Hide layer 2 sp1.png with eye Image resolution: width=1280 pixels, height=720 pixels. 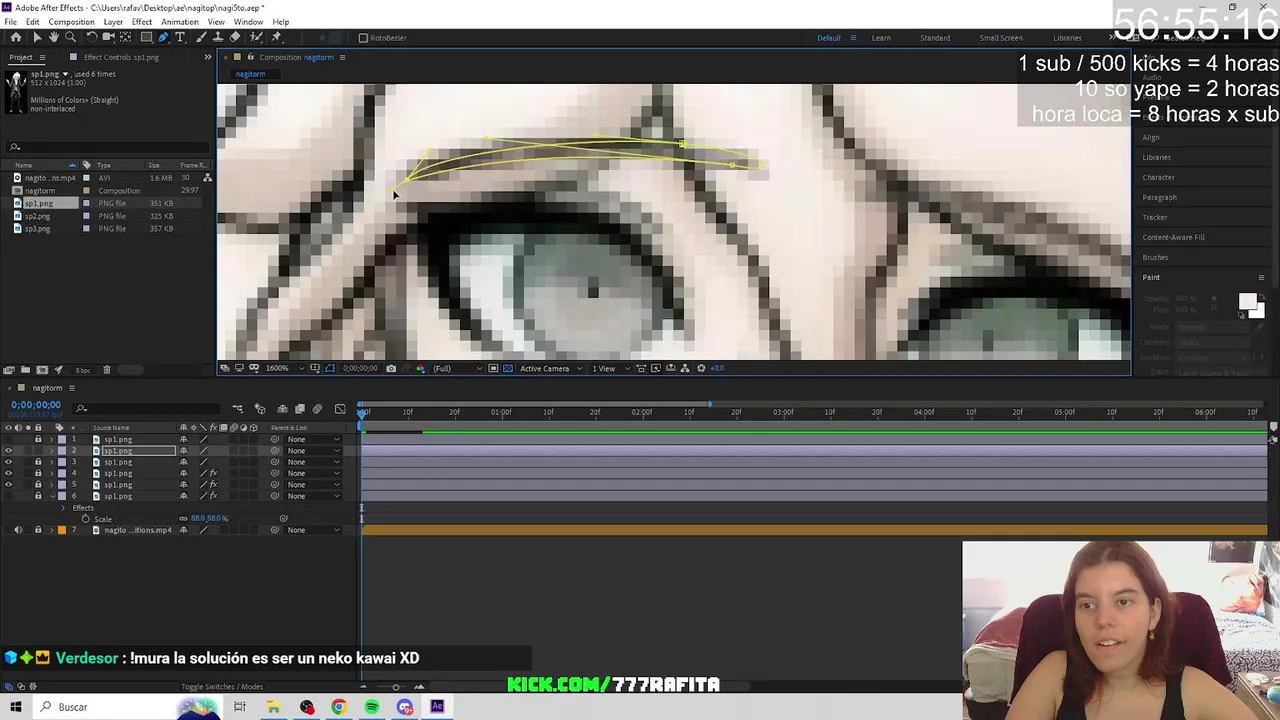coord(9,451)
